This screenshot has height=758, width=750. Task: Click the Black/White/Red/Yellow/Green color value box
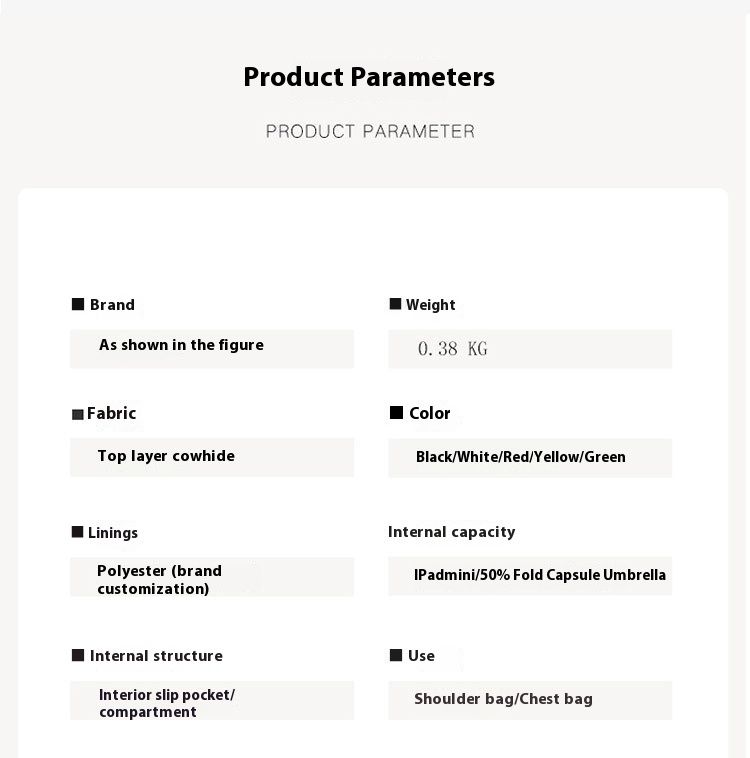529,457
